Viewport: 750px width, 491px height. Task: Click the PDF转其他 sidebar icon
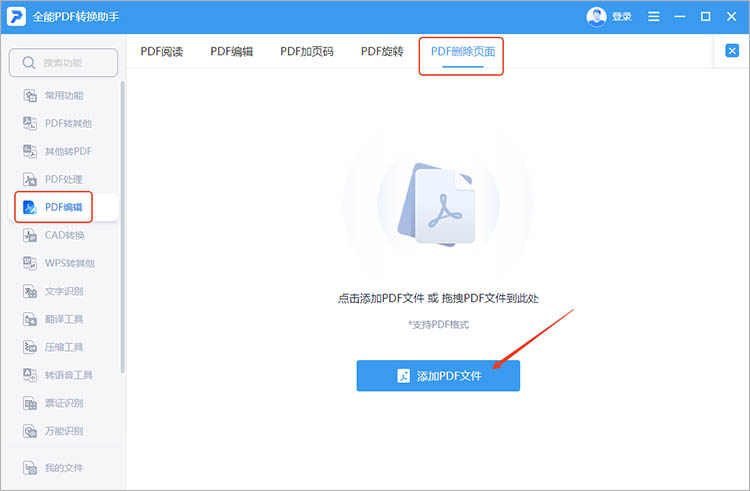(x=30, y=123)
